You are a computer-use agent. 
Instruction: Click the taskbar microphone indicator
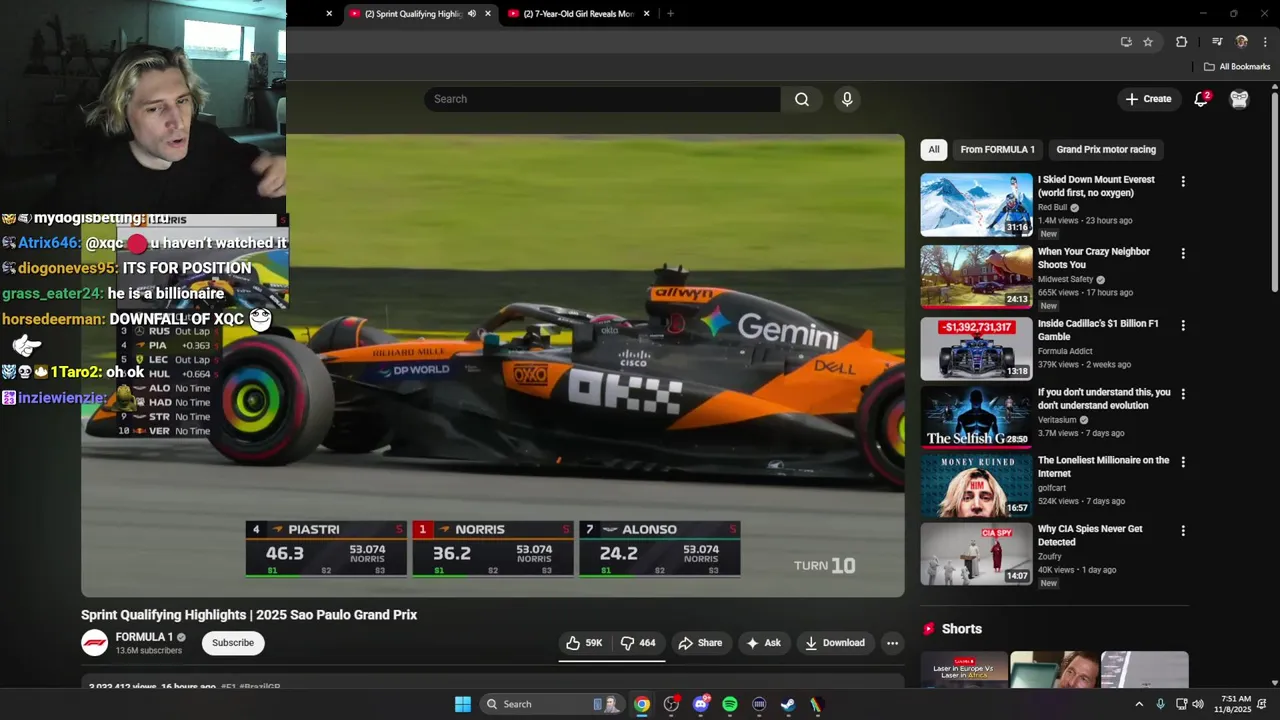pos(1160,704)
